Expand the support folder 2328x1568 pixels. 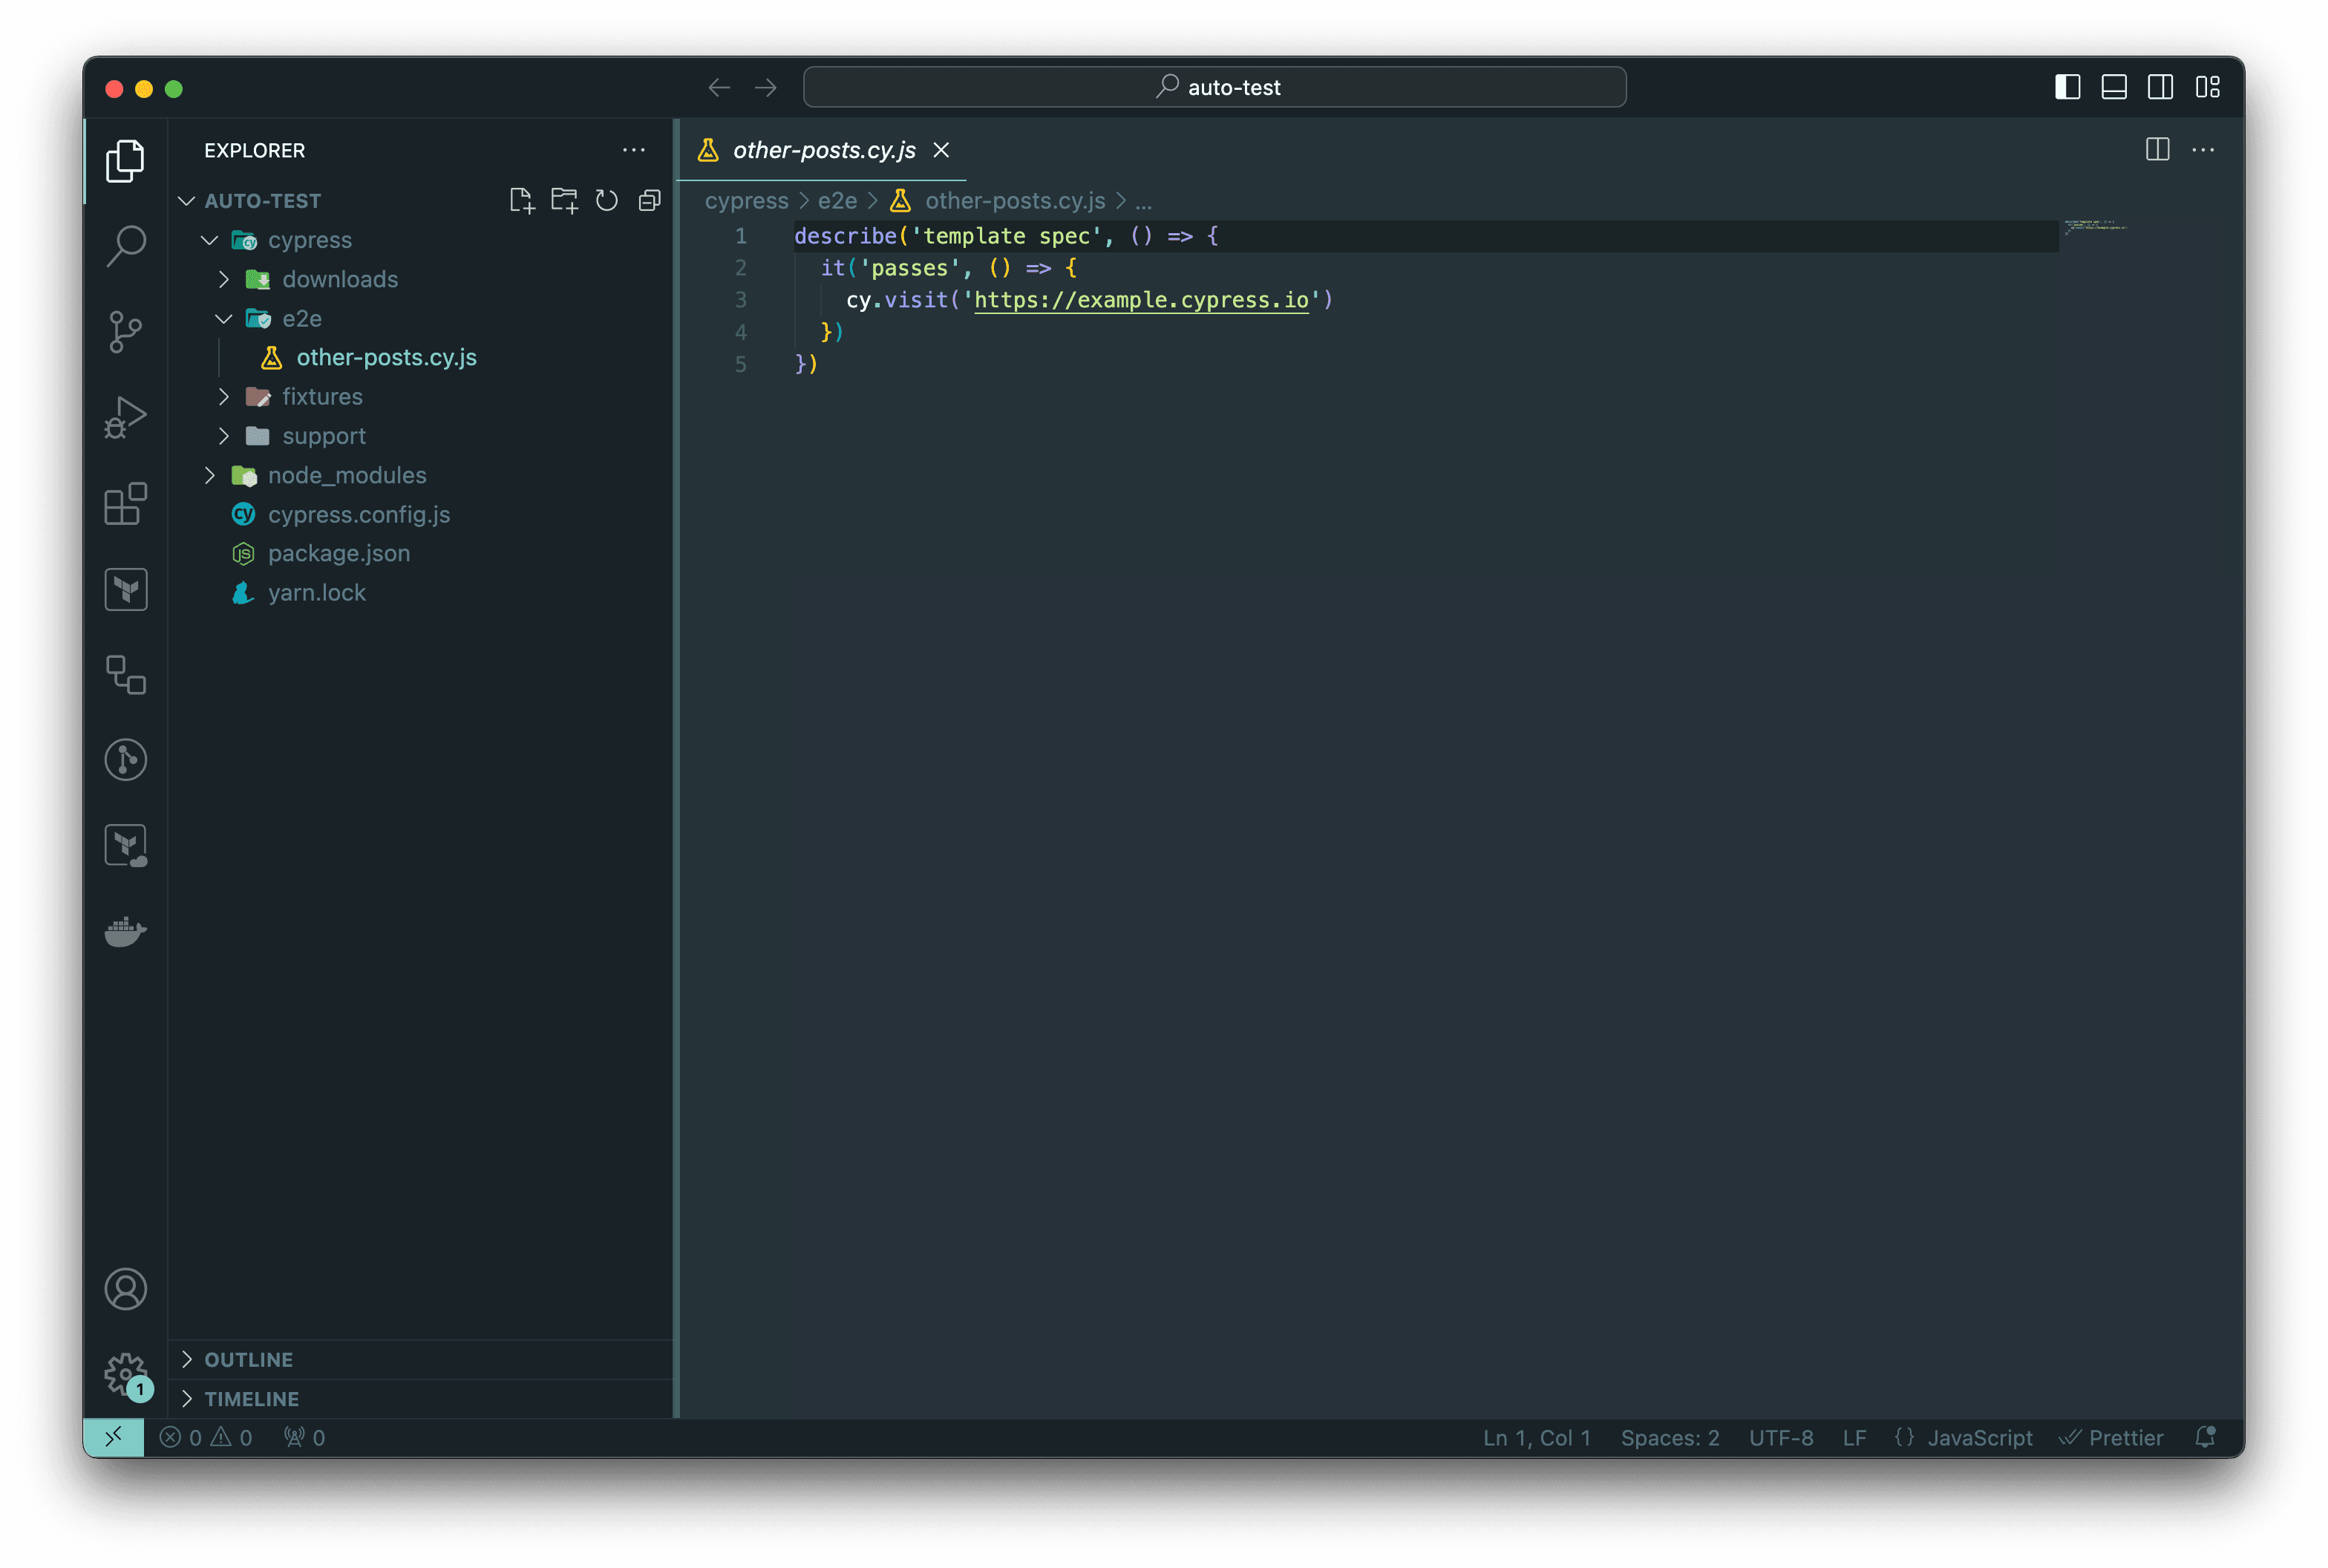(x=223, y=436)
